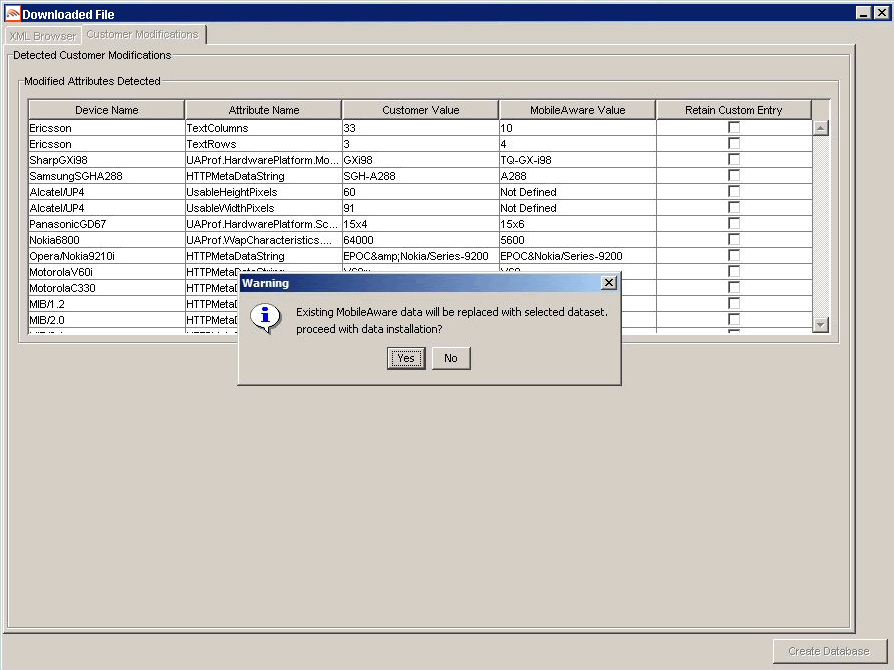The image size is (894, 670).
Task: Close the Warning dialog with X
Action: pyautogui.click(x=609, y=283)
